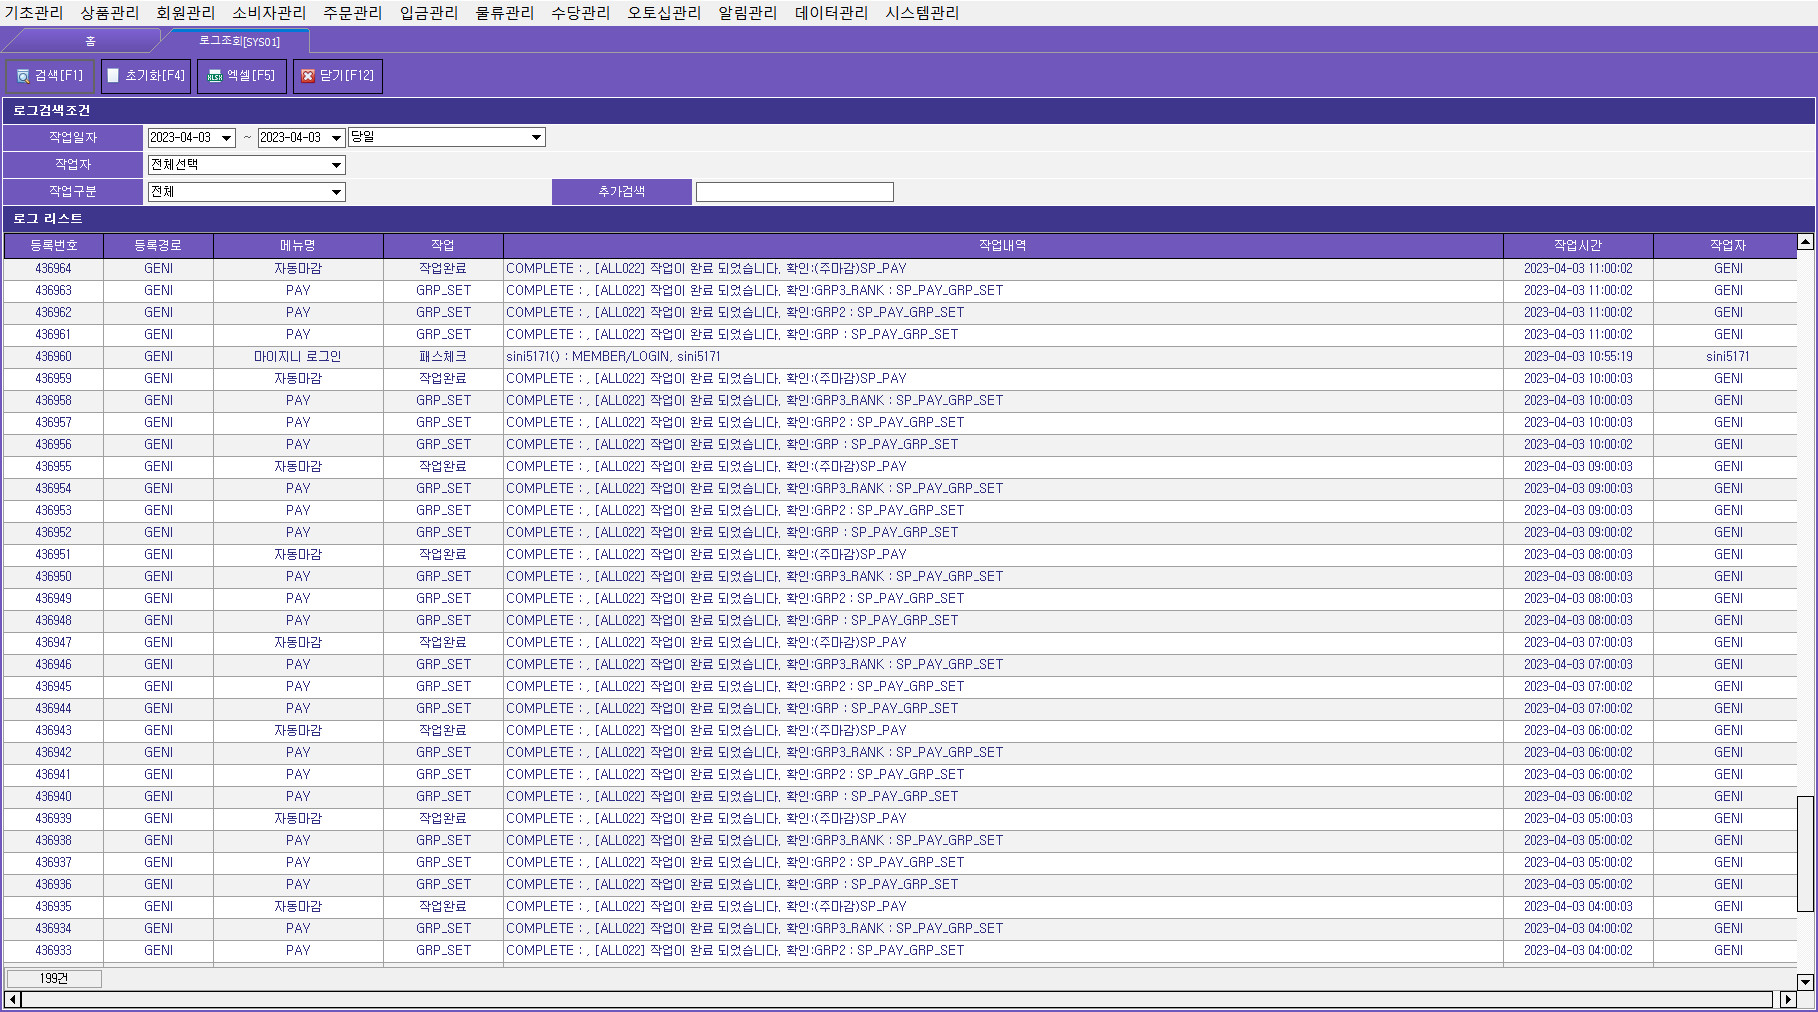
Task: Sort by the 작업내역 column header
Action: (x=1003, y=246)
